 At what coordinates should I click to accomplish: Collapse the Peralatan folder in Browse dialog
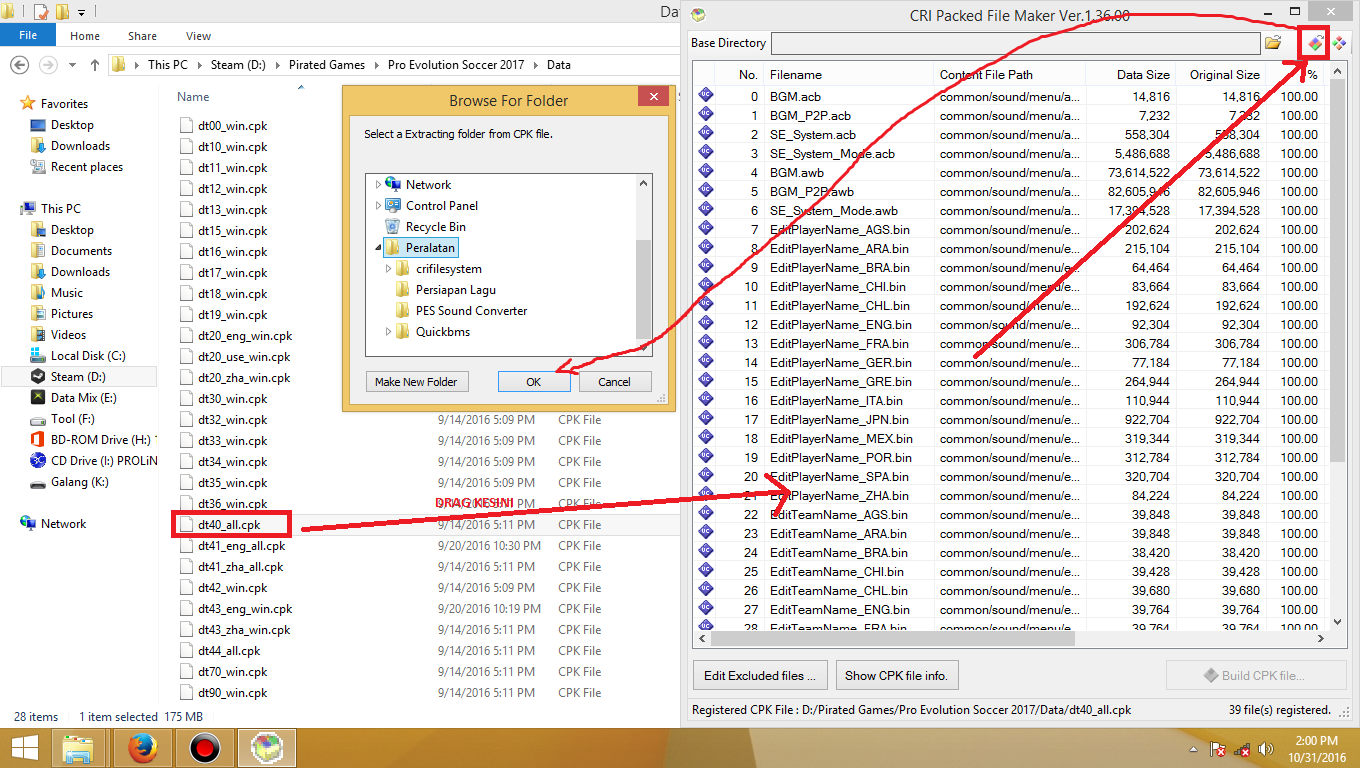point(378,248)
